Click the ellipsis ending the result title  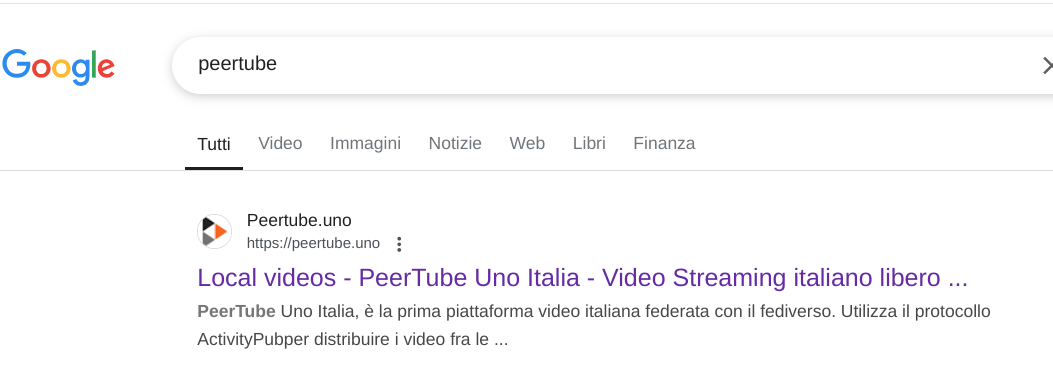tap(958, 278)
